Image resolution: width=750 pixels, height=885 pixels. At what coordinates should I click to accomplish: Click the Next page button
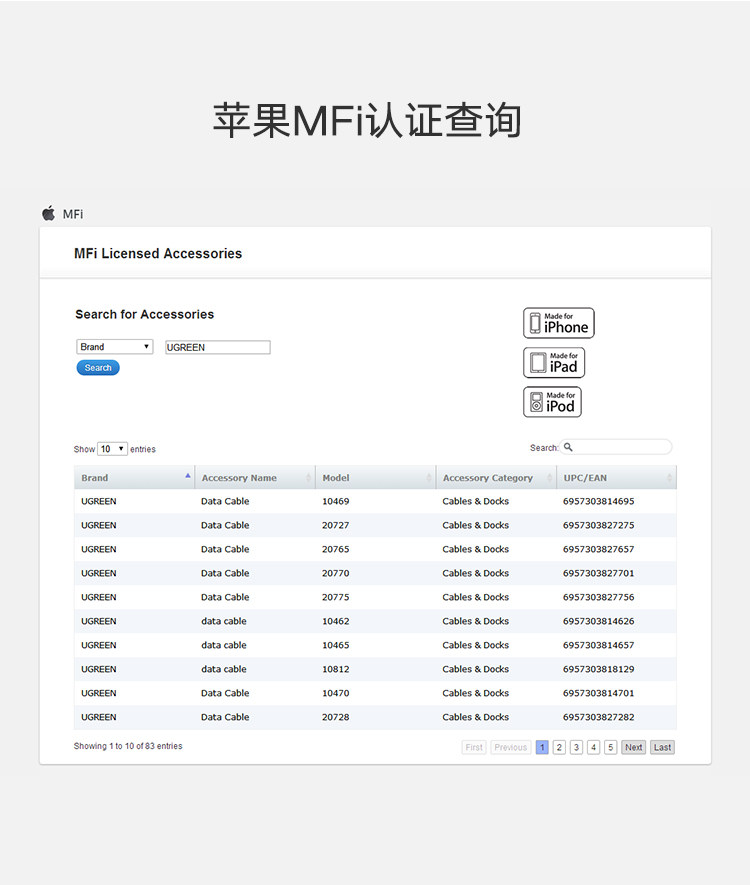634,747
